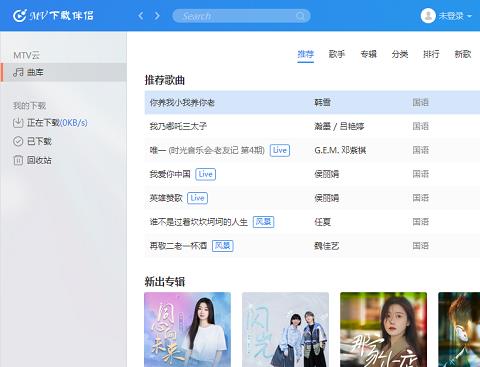Screen dimensions: 480x367
Task: Select song 谁不是过着坎坎坷坷的人生
Action: [199, 222]
